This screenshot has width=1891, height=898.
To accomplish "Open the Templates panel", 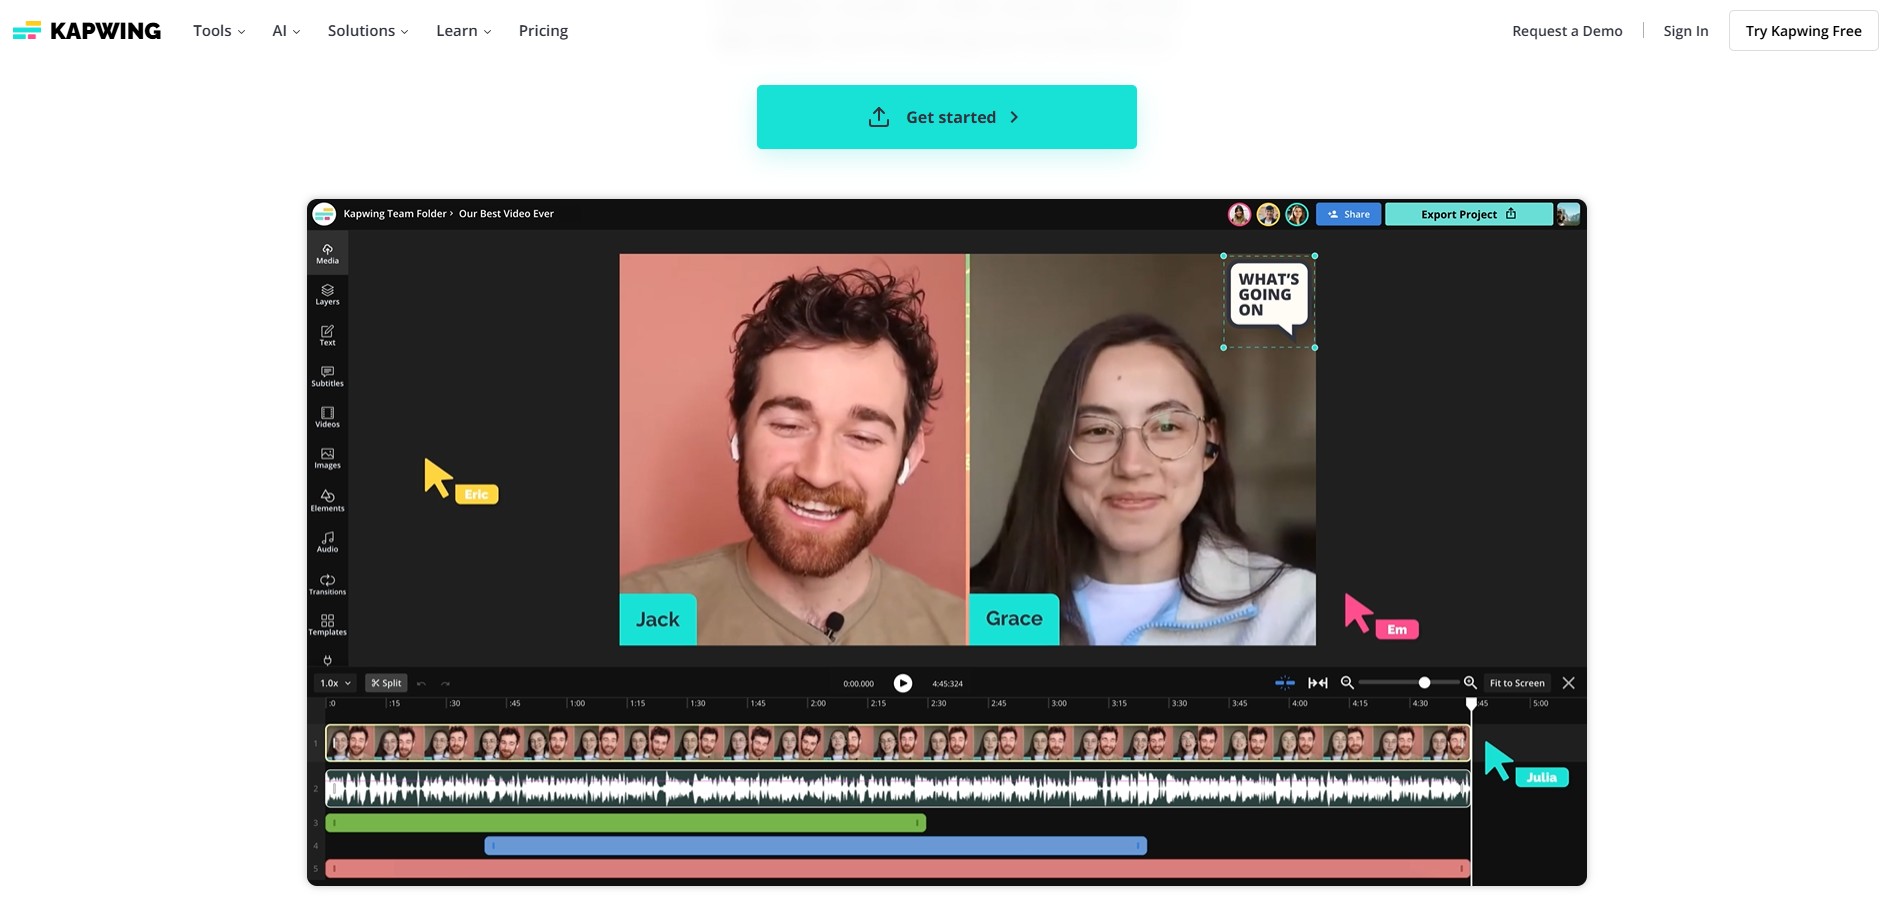I will [x=328, y=625].
